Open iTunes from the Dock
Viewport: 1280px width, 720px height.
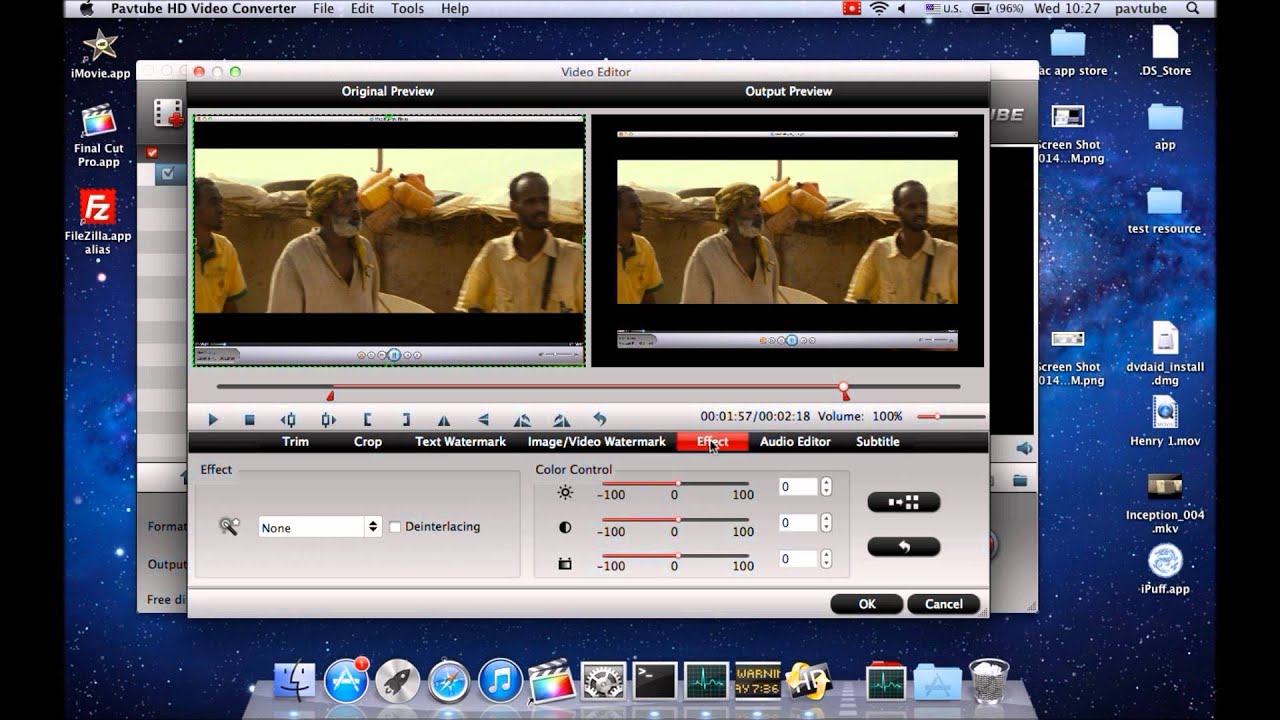tap(501, 681)
